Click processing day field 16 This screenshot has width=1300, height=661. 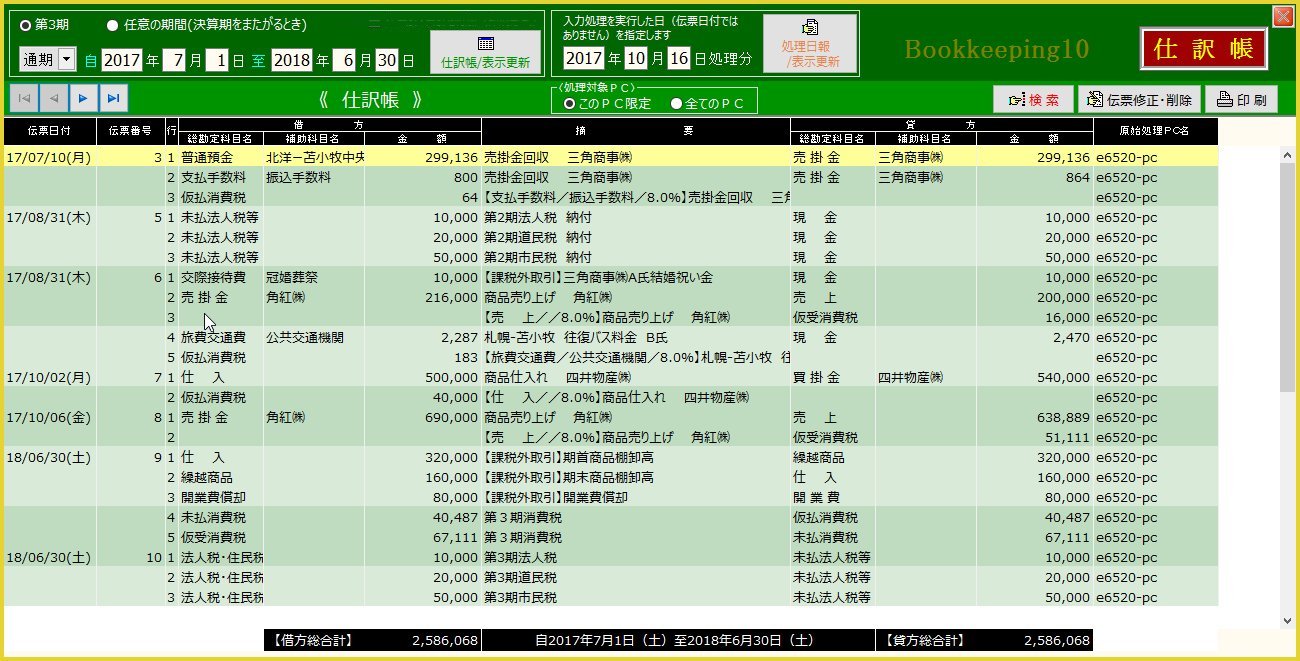pyautogui.click(x=679, y=58)
